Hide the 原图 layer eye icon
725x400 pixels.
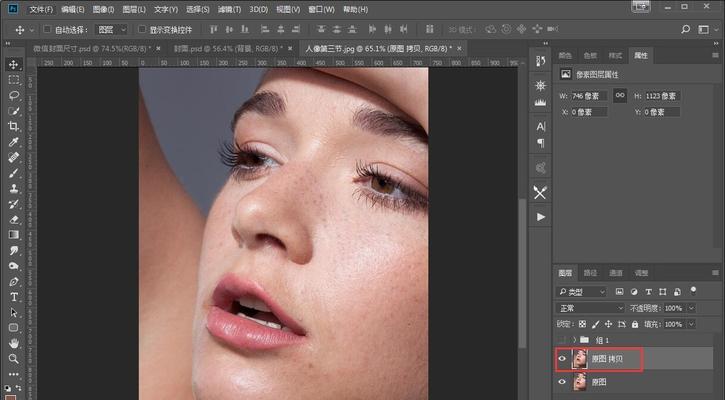(562, 382)
